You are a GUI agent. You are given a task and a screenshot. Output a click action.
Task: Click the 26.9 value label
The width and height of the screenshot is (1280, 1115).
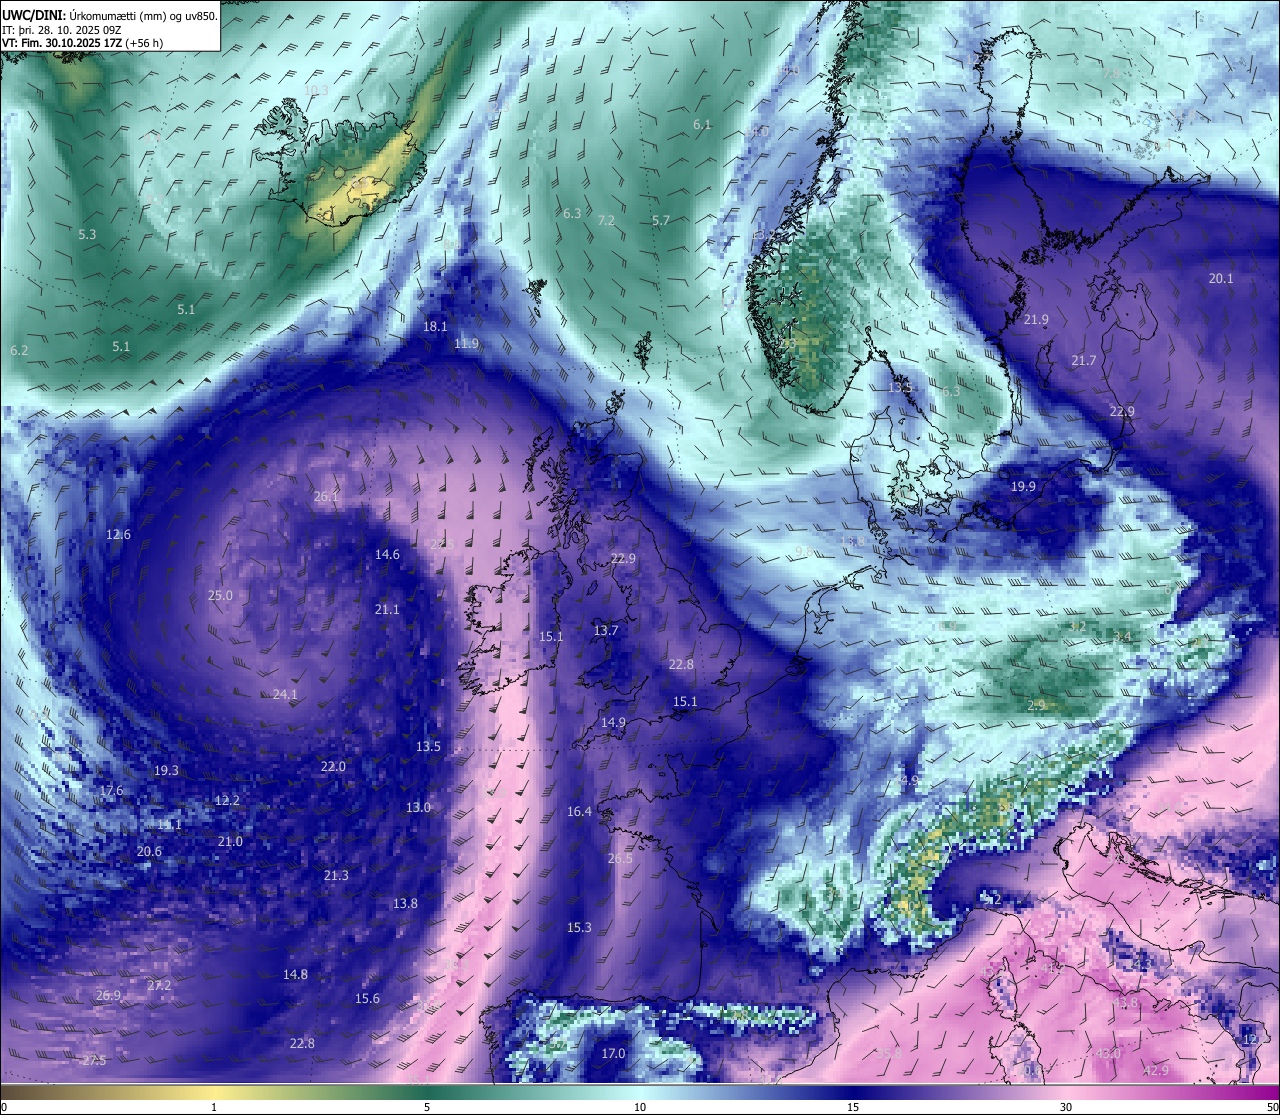(x=108, y=995)
